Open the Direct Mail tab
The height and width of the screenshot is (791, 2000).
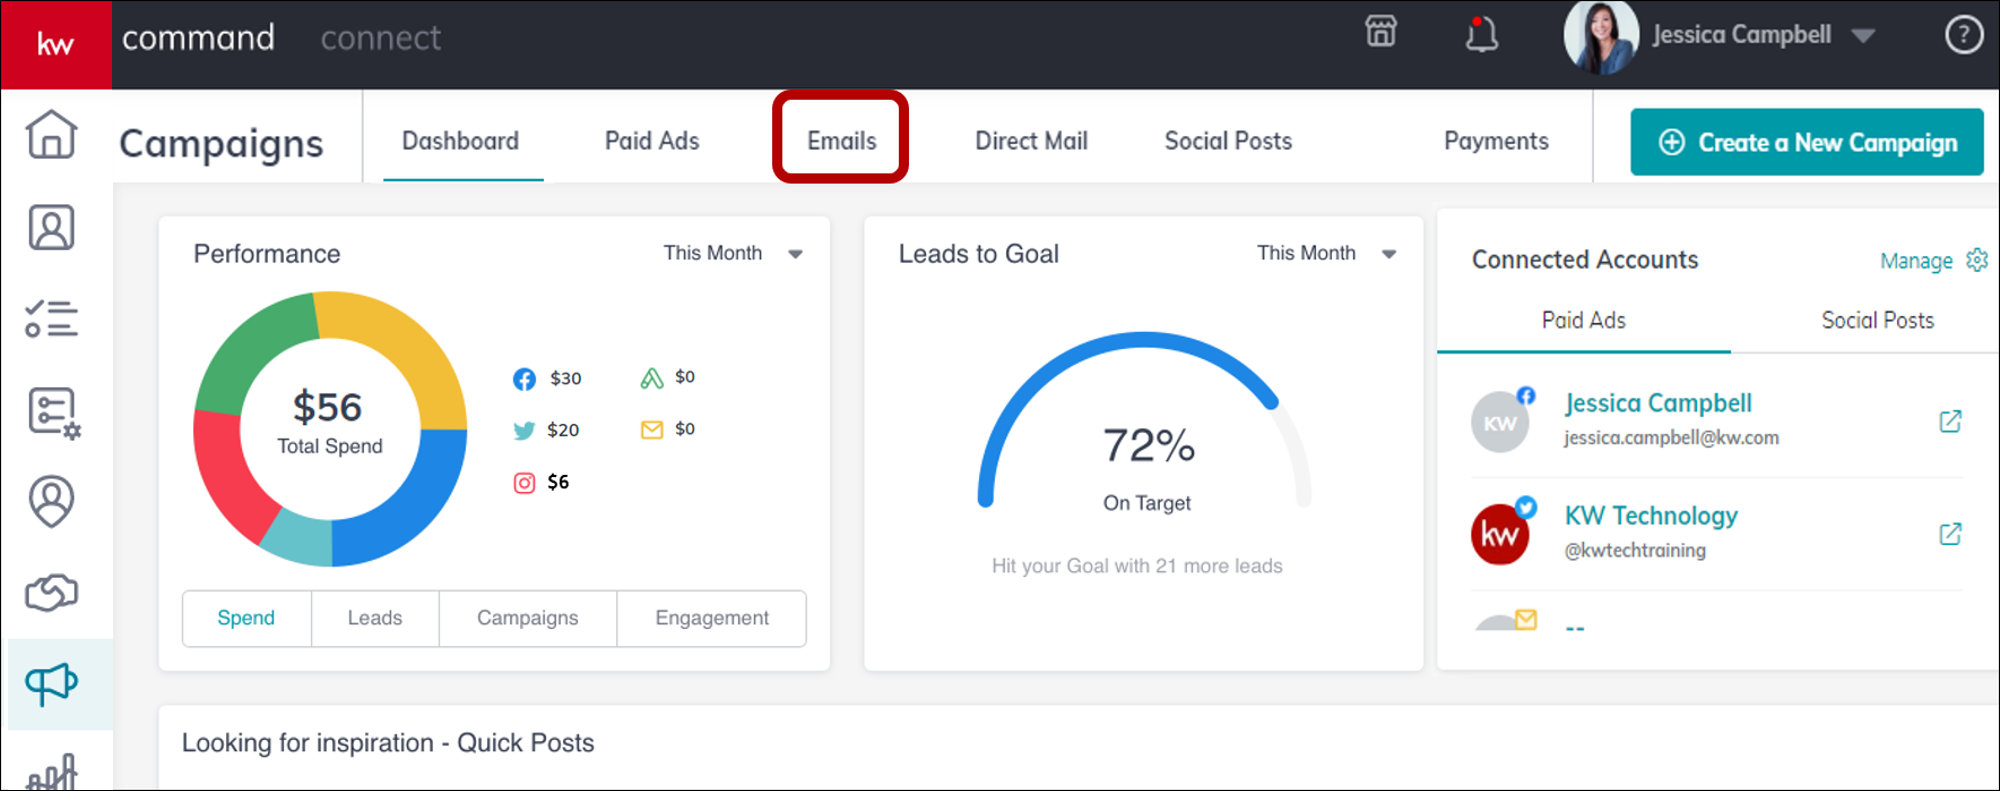click(x=1031, y=141)
